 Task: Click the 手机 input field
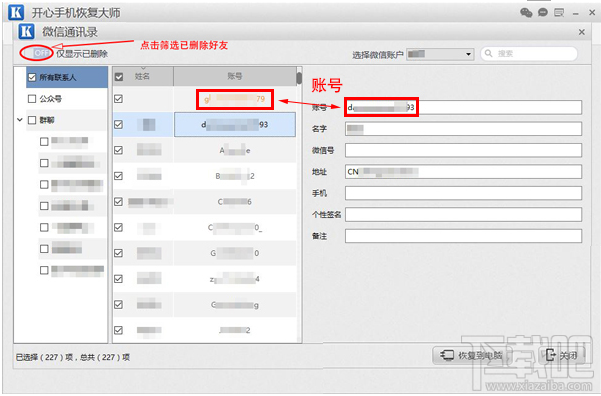[x=463, y=193]
